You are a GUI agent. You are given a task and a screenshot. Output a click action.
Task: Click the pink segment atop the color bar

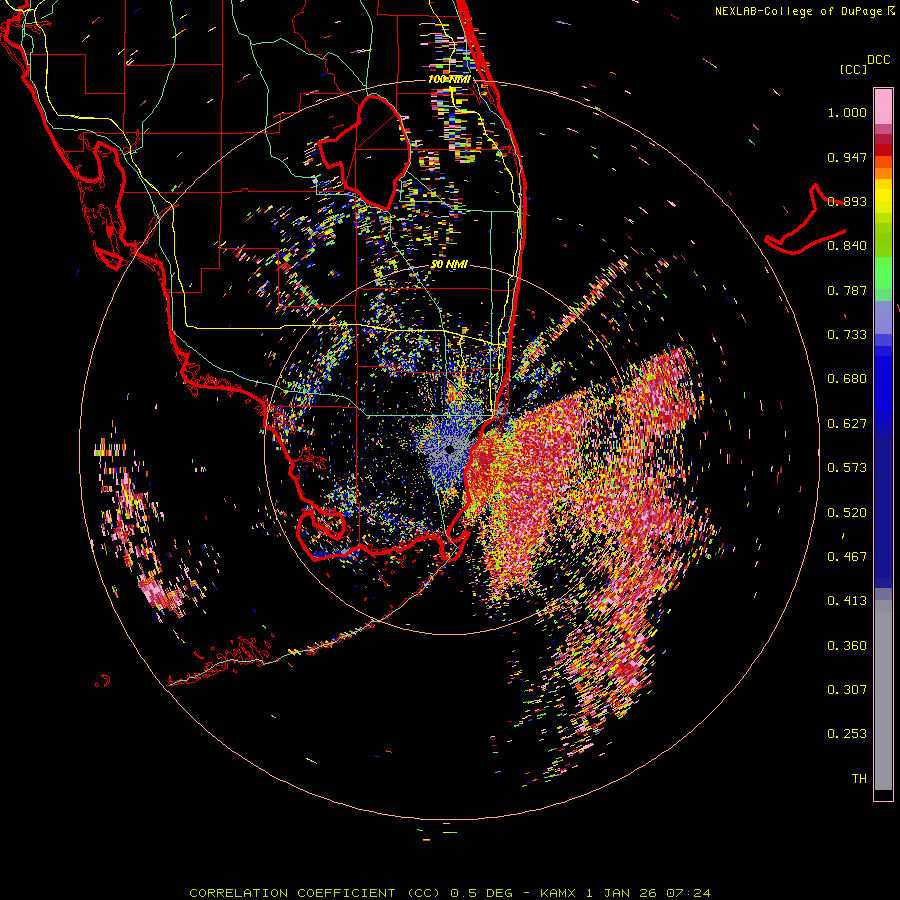point(883,106)
